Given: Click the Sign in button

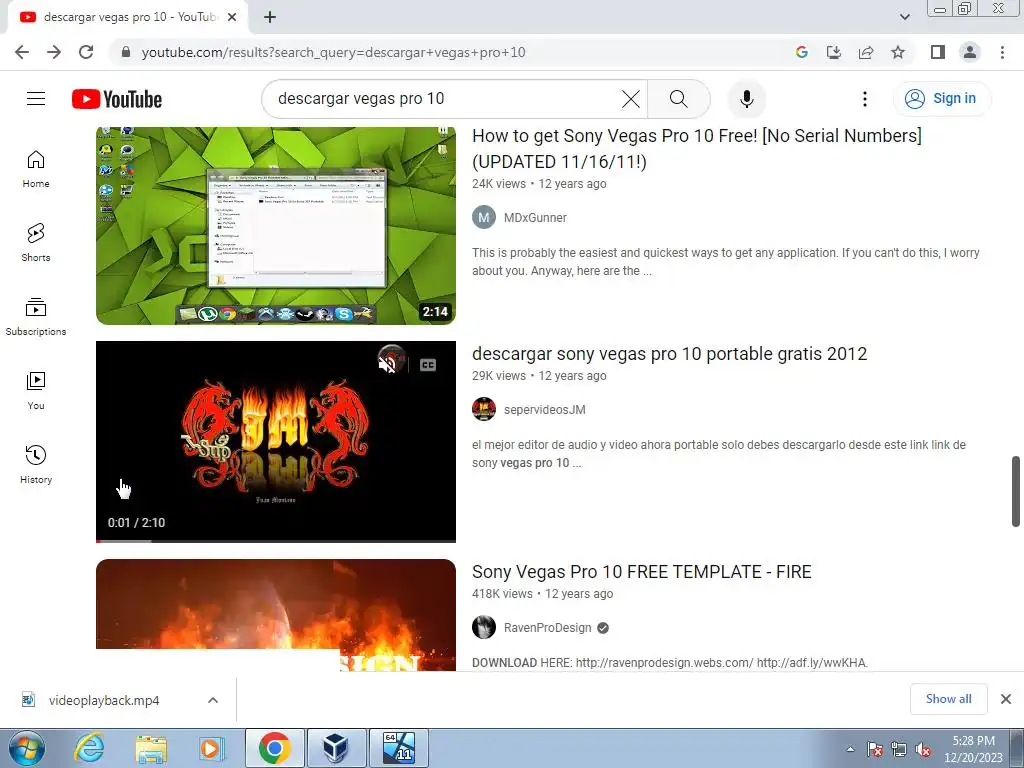Looking at the screenshot, I should click(941, 99).
